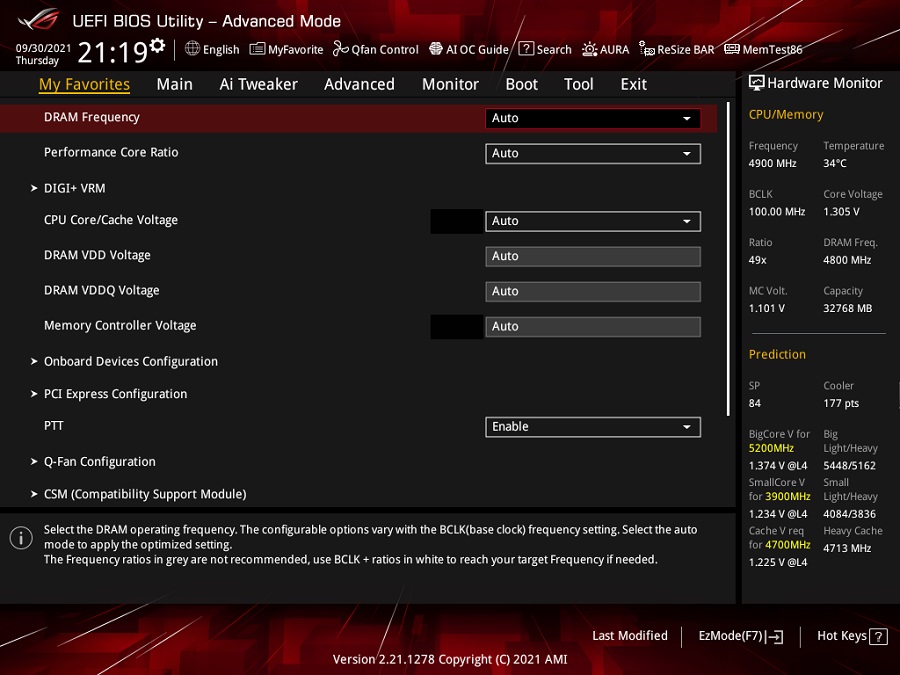Click the Hot Keys question mark icon

point(878,636)
